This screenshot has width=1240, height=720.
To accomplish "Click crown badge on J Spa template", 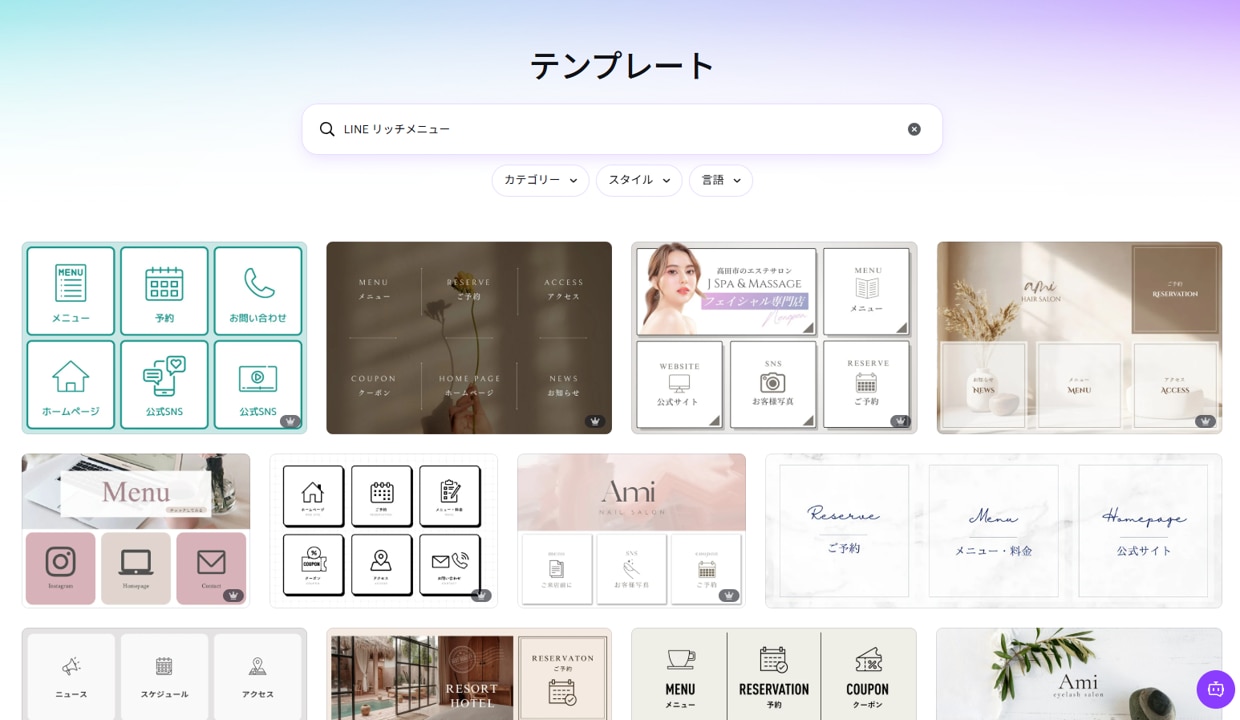I will pyautogui.click(x=900, y=421).
